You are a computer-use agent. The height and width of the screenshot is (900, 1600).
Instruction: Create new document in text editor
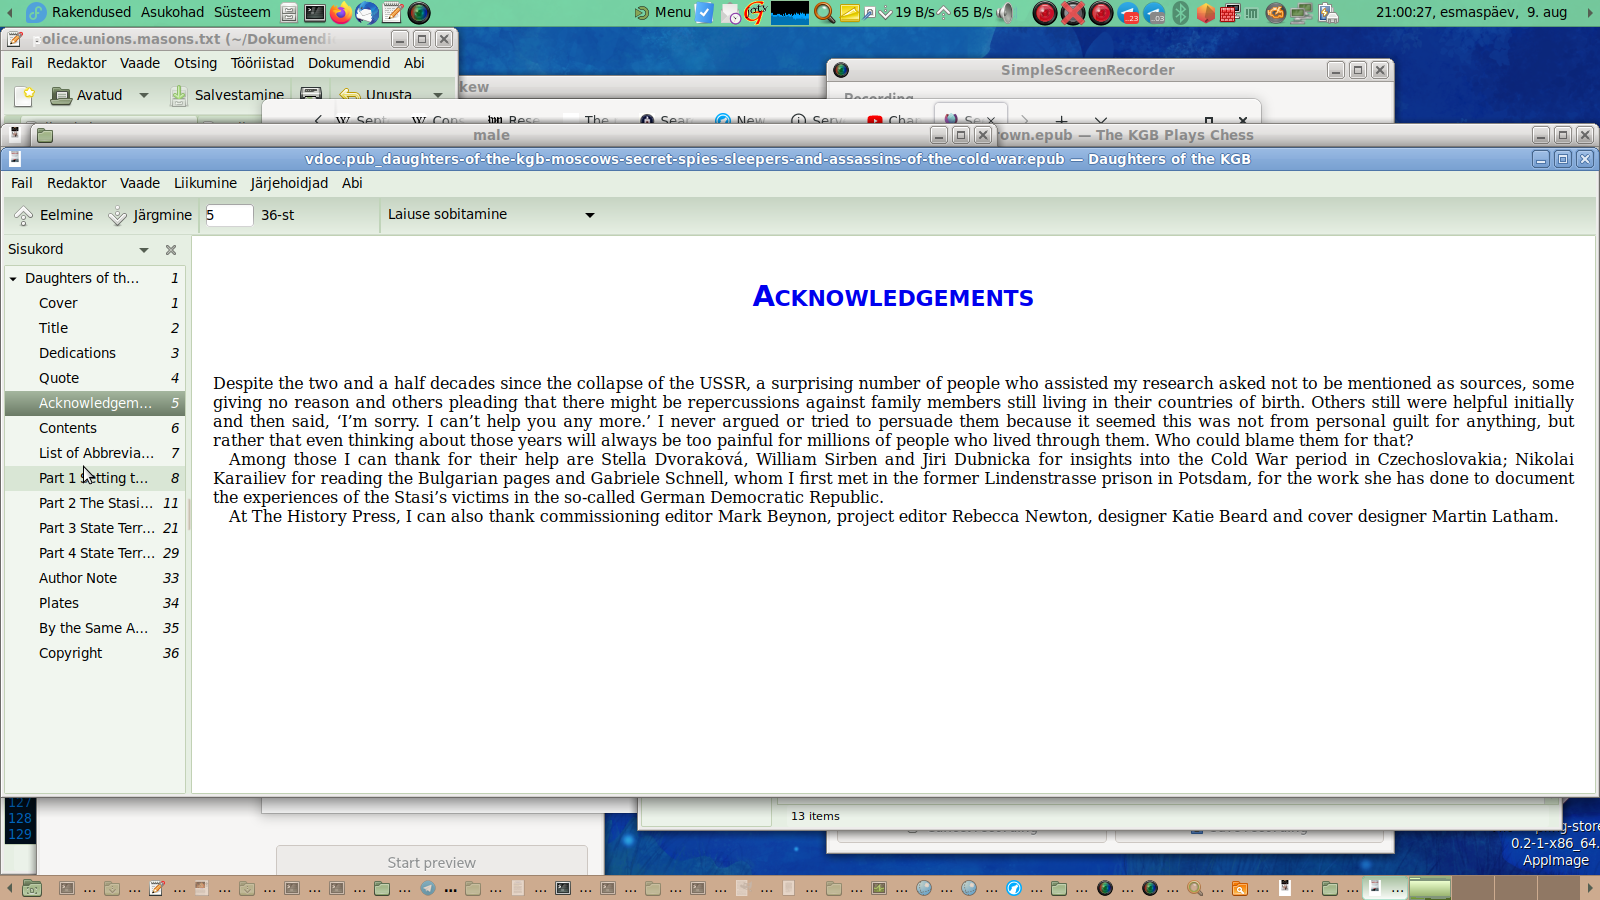click(24, 95)
